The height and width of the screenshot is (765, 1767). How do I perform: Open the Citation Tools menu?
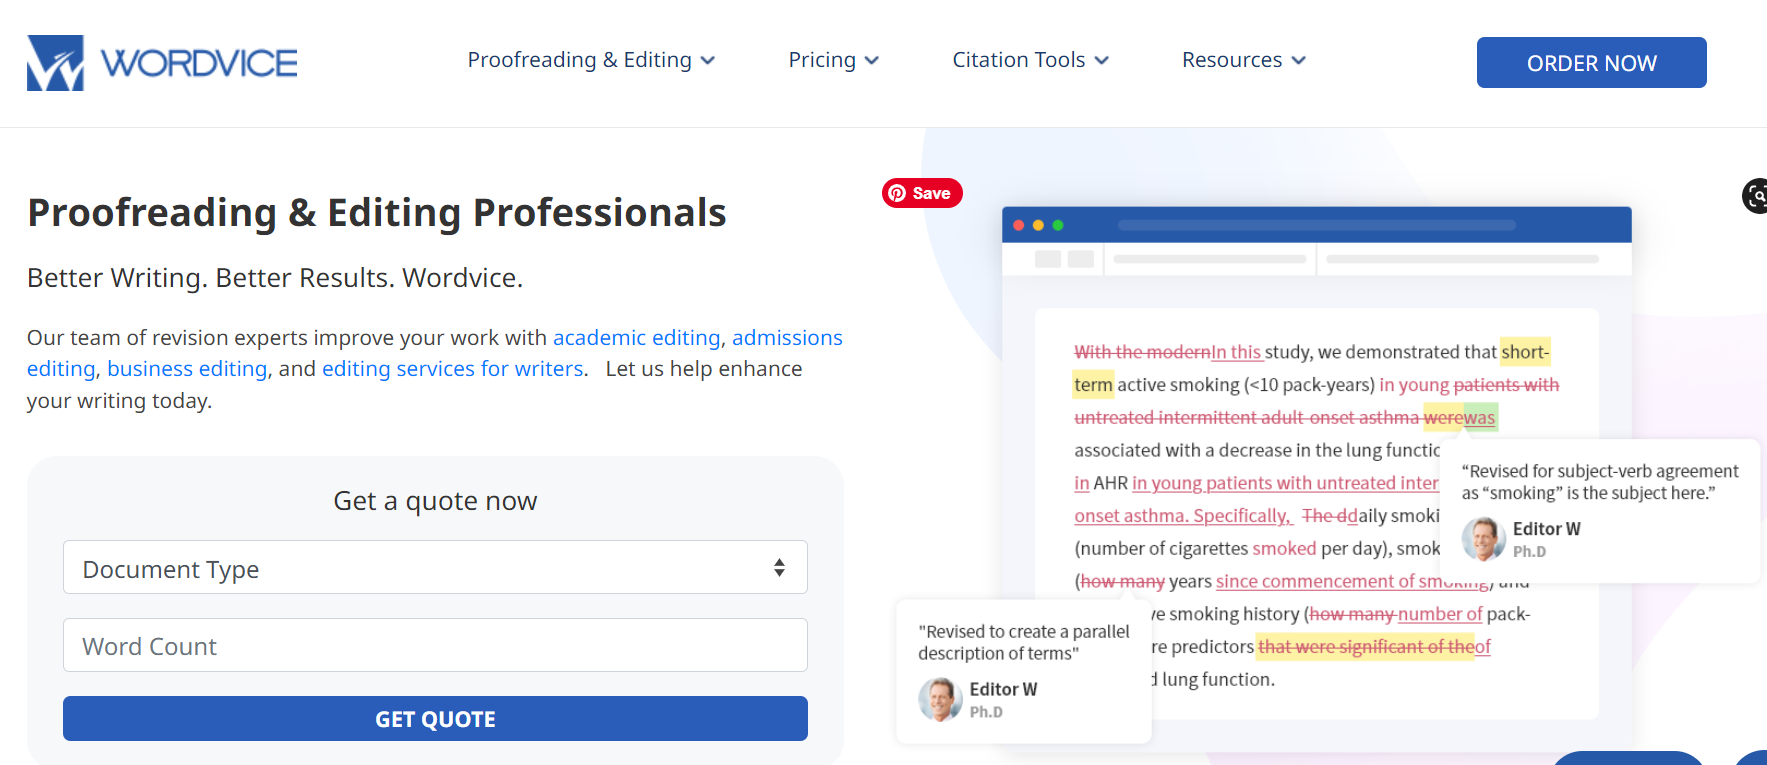[x=1030, y=60]
